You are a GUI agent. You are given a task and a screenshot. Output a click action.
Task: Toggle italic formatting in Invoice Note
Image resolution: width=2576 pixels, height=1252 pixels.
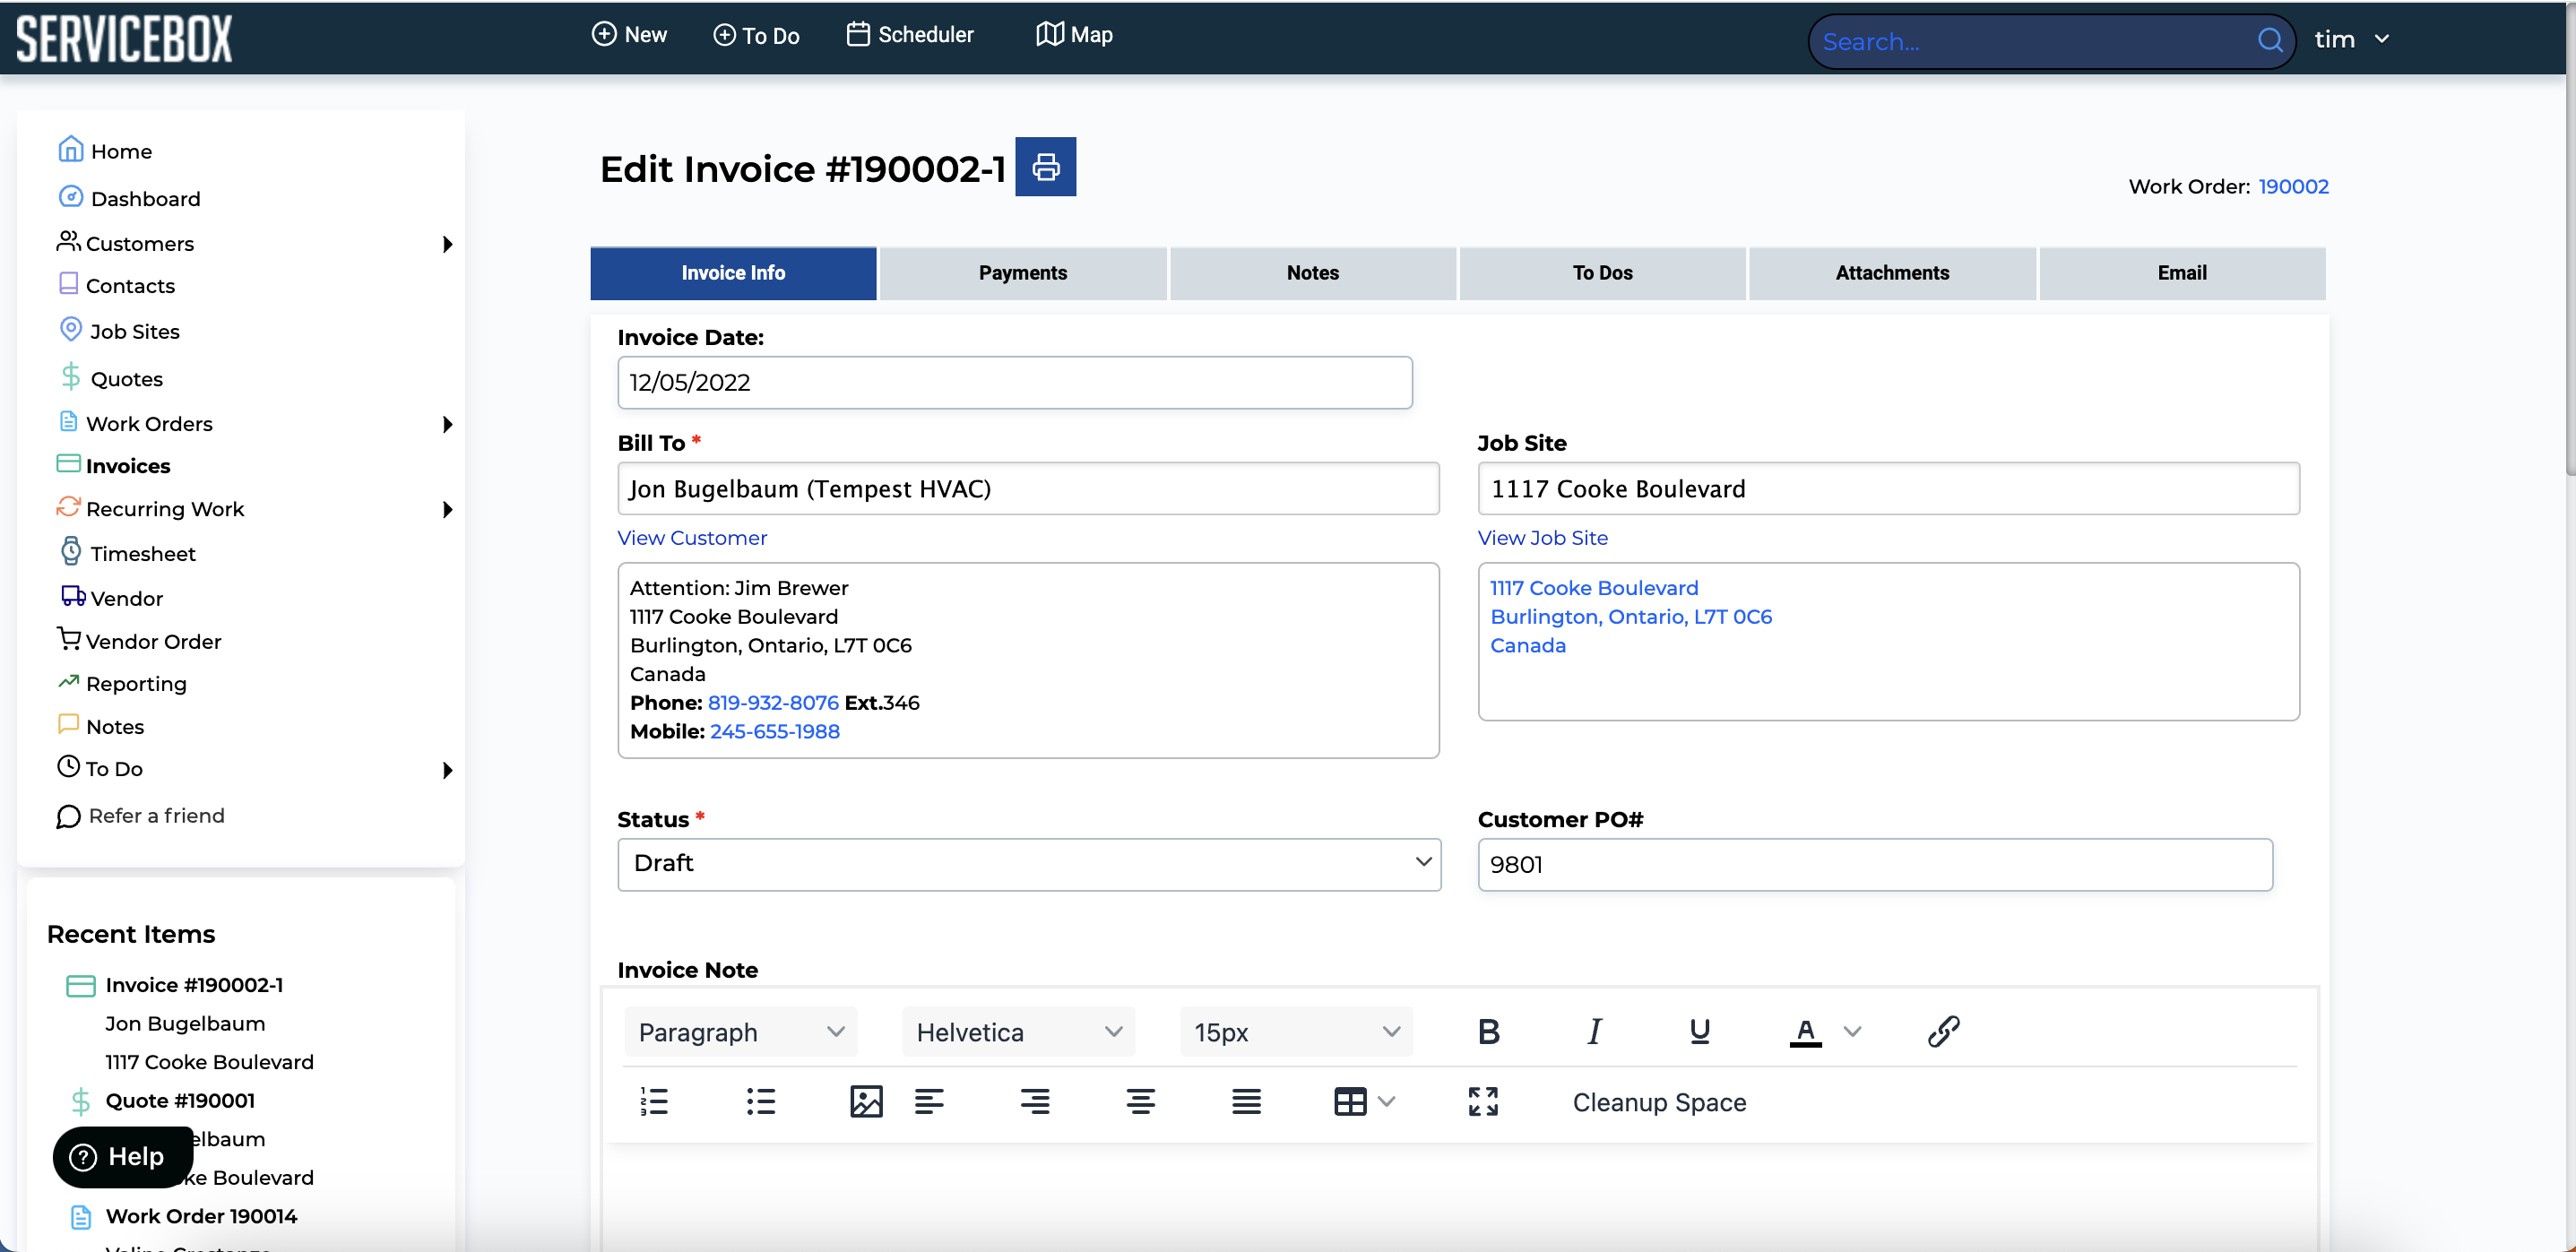point(1594,1031)
